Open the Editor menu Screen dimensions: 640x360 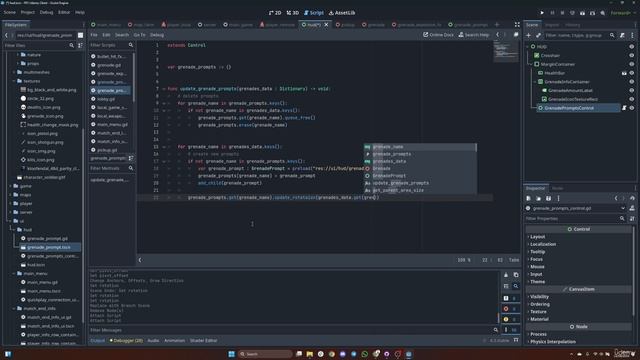(64, 12)
